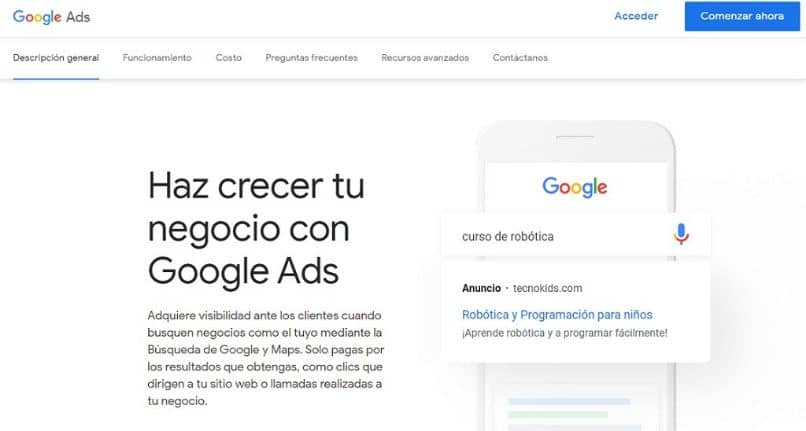This screenshot has height=431, width=806.
Task: Click the Google Ads logo
Action: pyautogui.click(x=51, y=17)
